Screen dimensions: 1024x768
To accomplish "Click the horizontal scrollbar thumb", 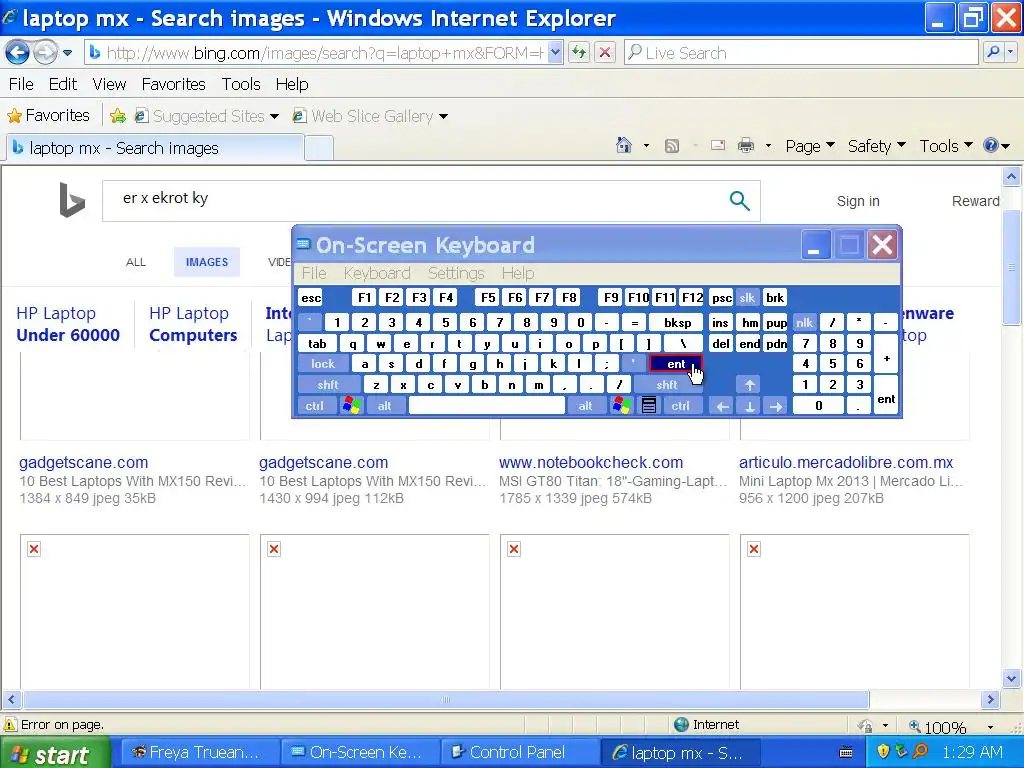I will (x=446, y=699).
